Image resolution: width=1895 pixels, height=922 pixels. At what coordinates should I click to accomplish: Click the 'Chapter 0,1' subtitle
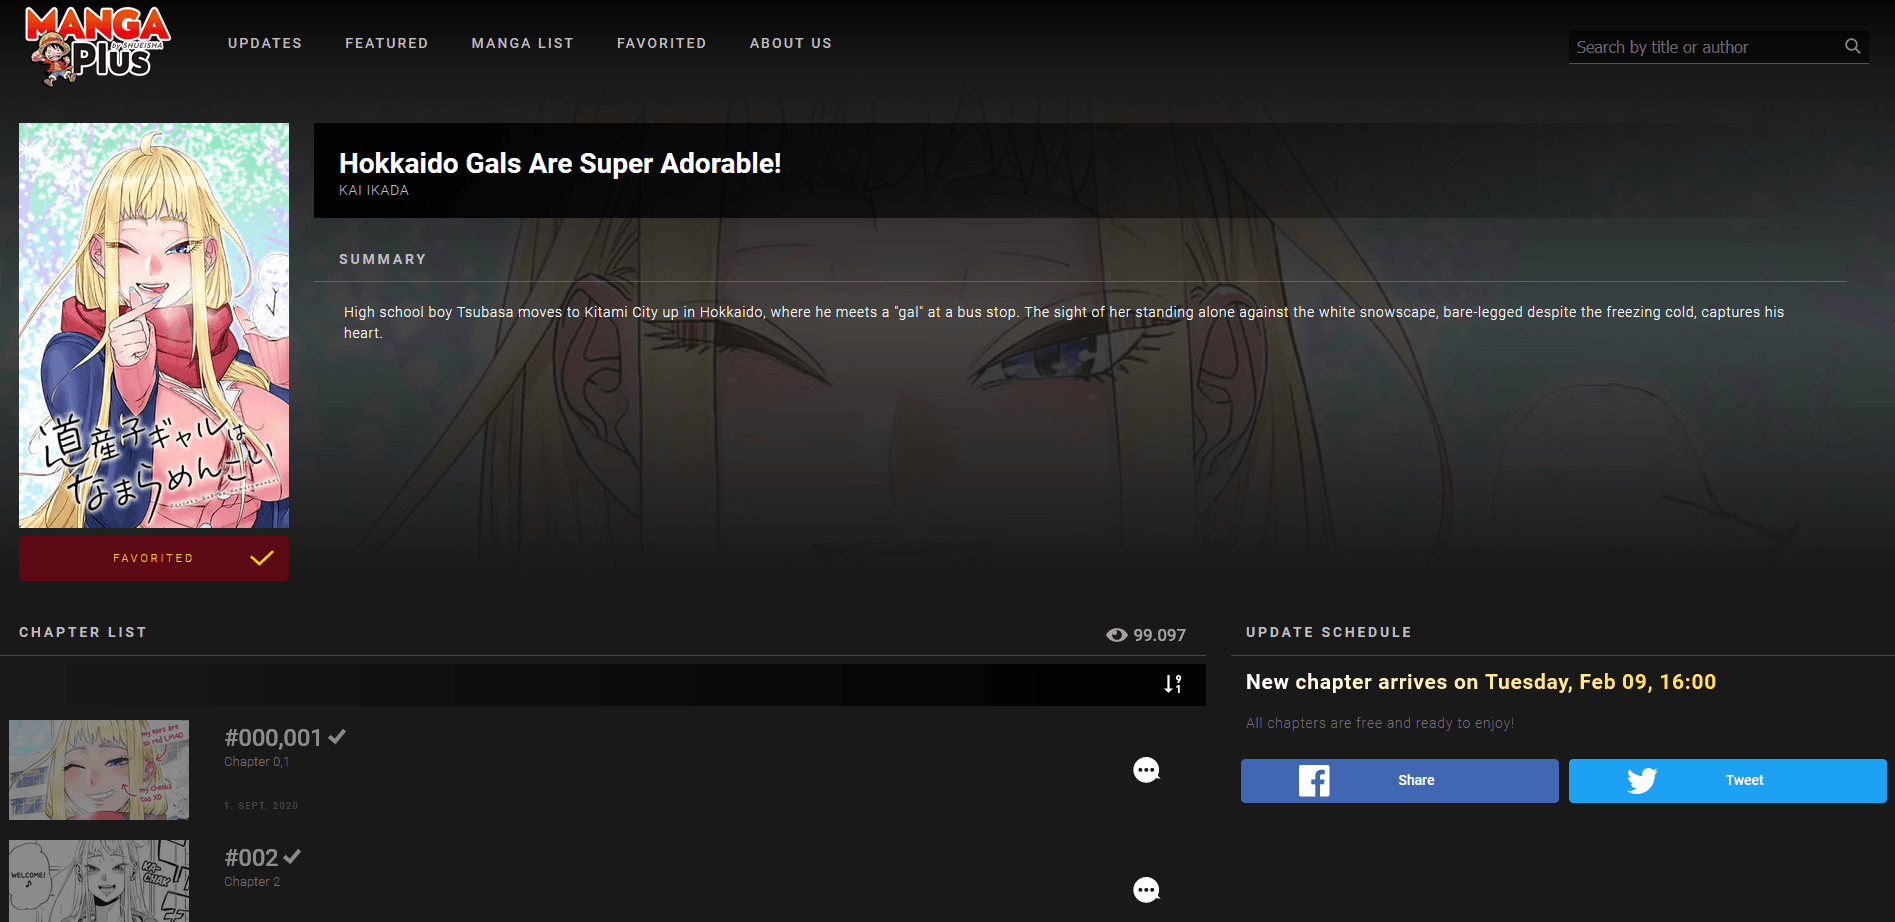point(256,762)
